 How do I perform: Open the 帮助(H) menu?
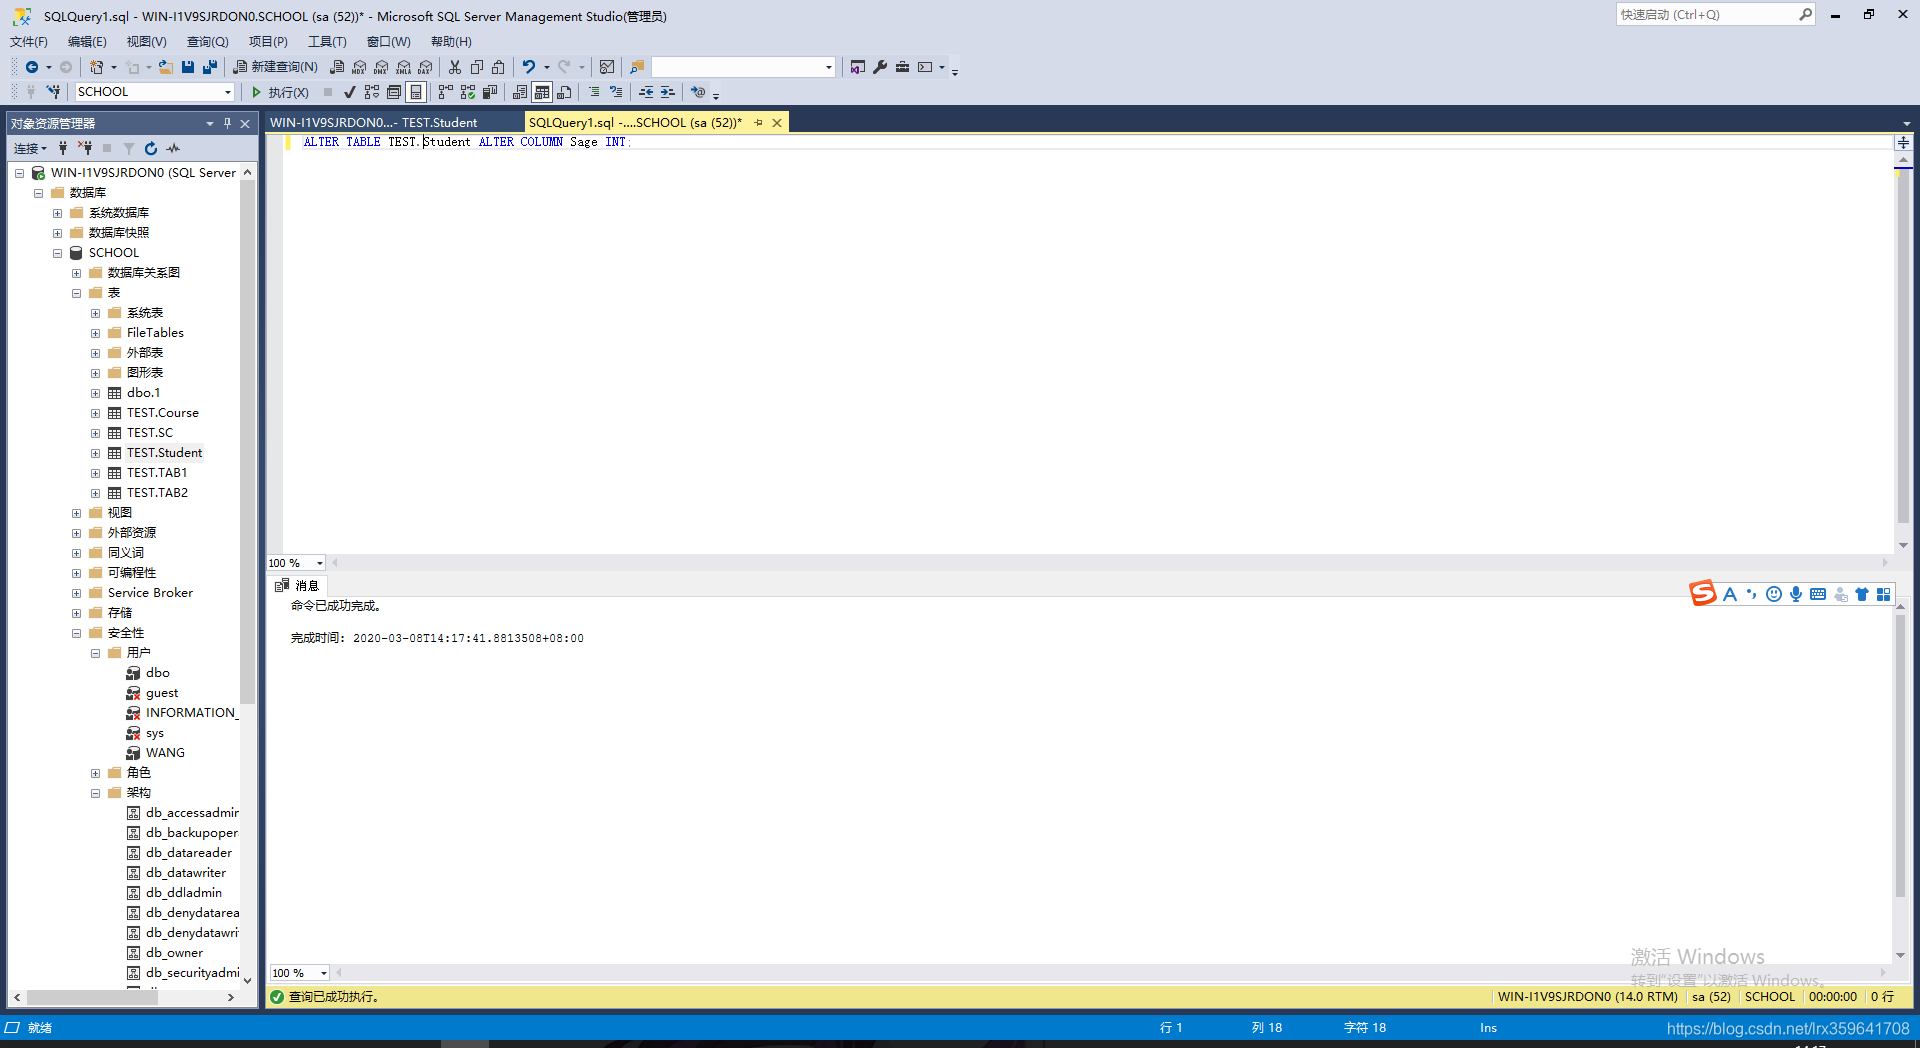tap(451, 42)
